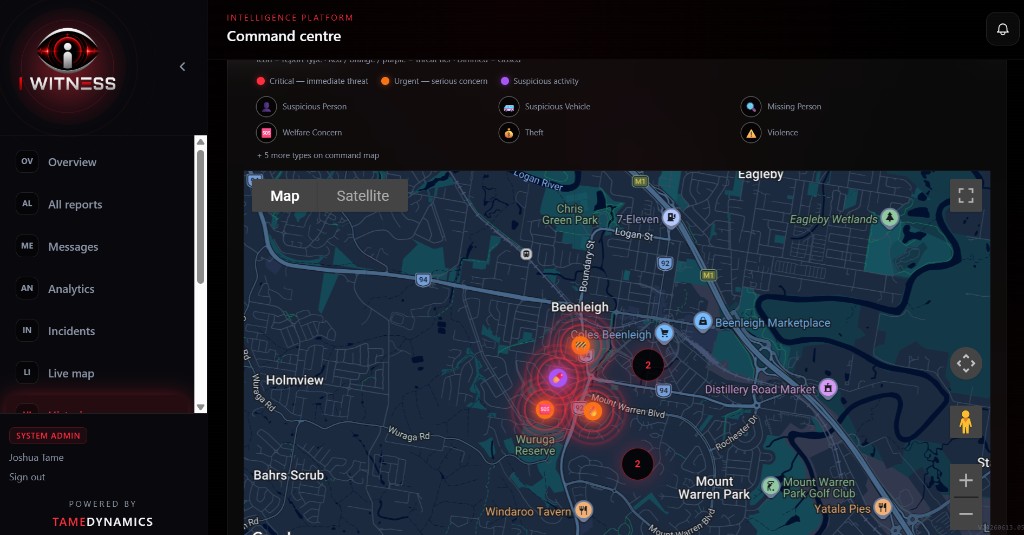Click the Wuruga Reserve label

pyautogui.click(x=535, y=446)
